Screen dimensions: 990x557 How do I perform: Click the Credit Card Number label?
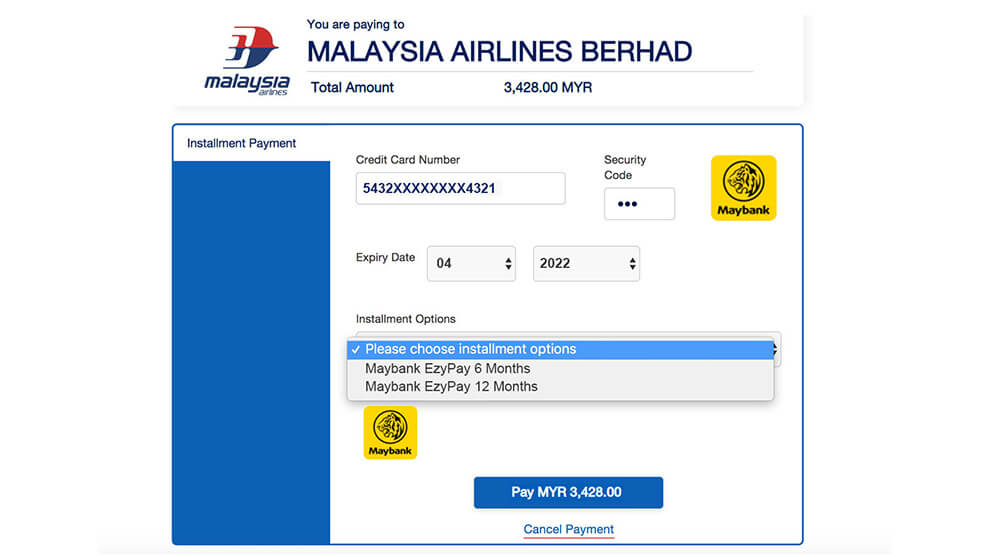[x=408, y=160]
